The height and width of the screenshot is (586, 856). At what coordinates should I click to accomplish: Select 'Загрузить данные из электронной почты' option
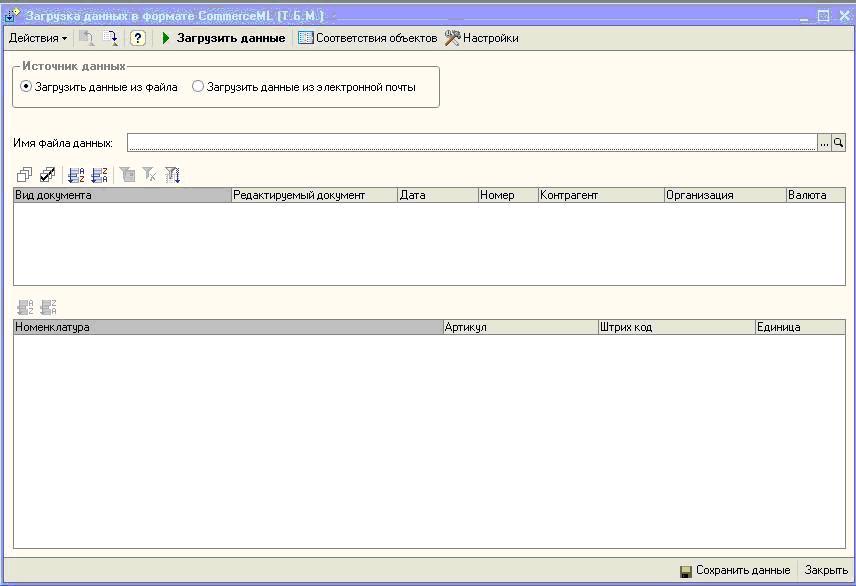click(x=198, y=87)
